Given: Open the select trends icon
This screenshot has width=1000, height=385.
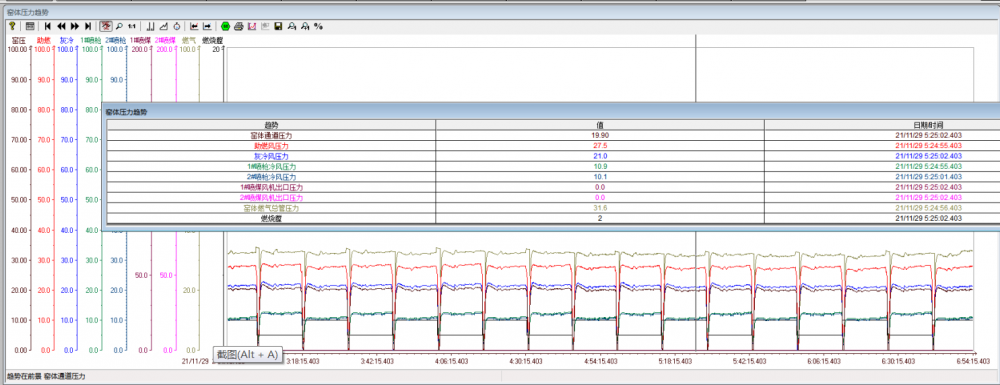Looking at the screenshot, I should pos(164,26).
